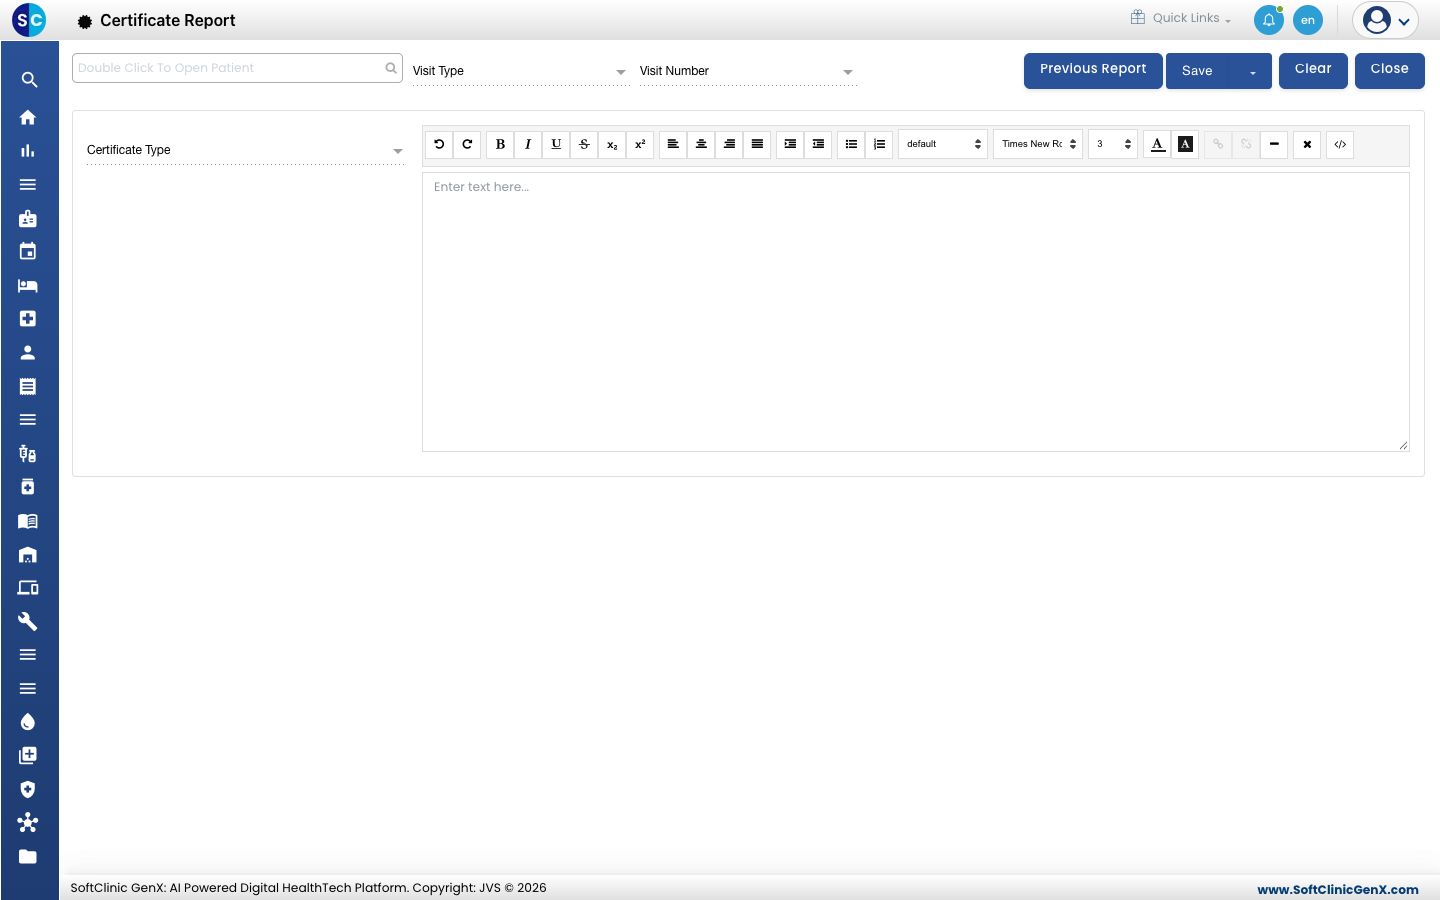Click the clear formatting X icon
The image size is (1440, 900).
pos(1307,144)
